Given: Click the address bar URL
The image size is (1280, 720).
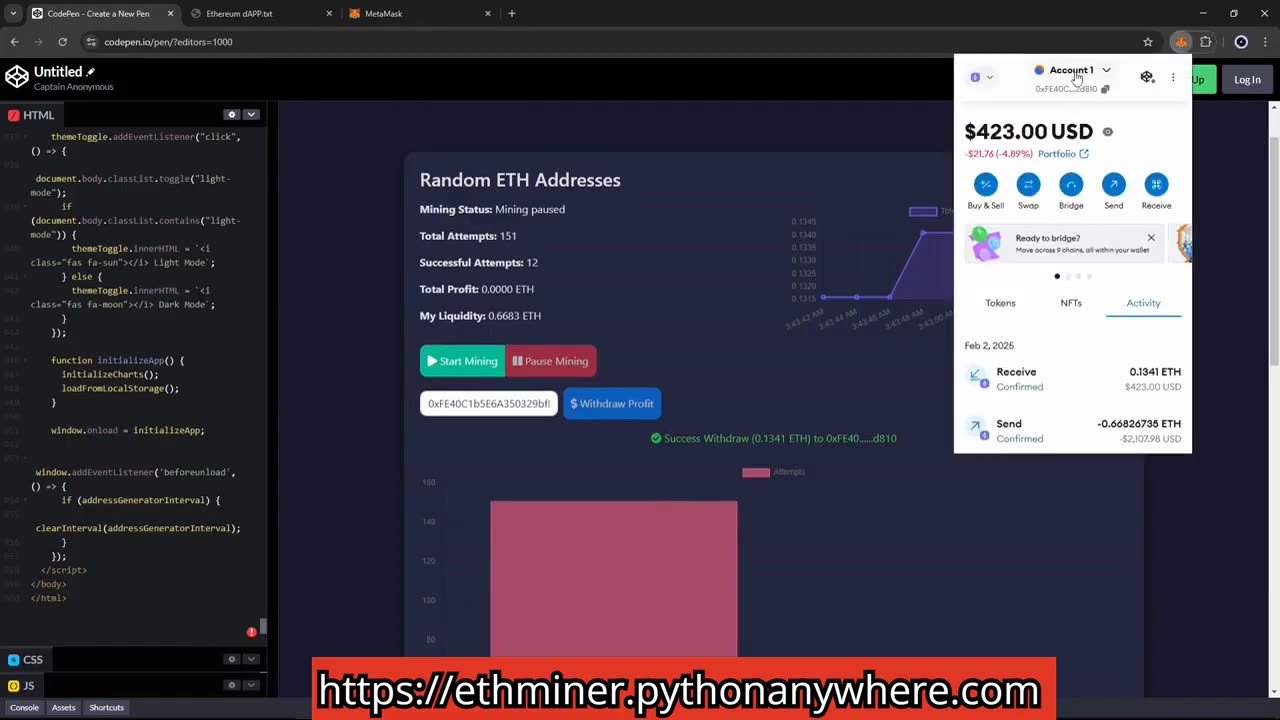Looking at the screenshot, I should point(168,42).
